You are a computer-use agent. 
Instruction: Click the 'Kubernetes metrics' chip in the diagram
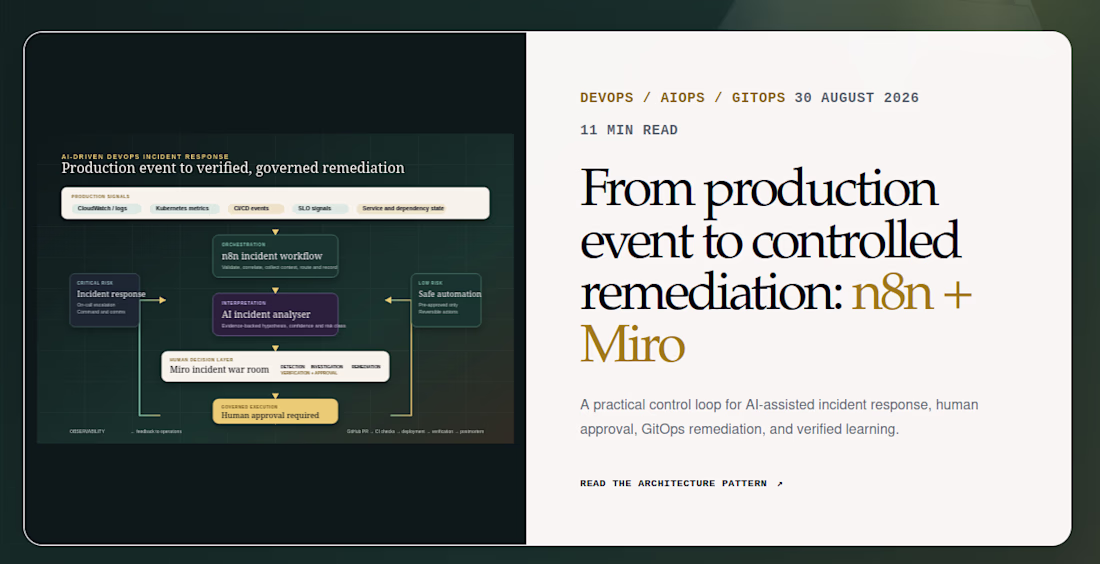coord(185,208)
